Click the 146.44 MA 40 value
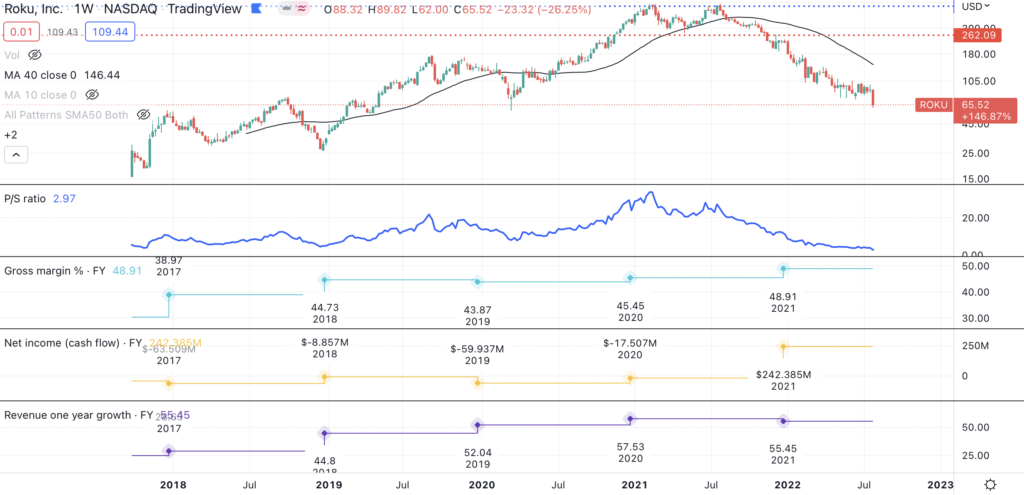The width and height of the screenshot is (1024, 495). pyautogui.click(x=101, y=75)
